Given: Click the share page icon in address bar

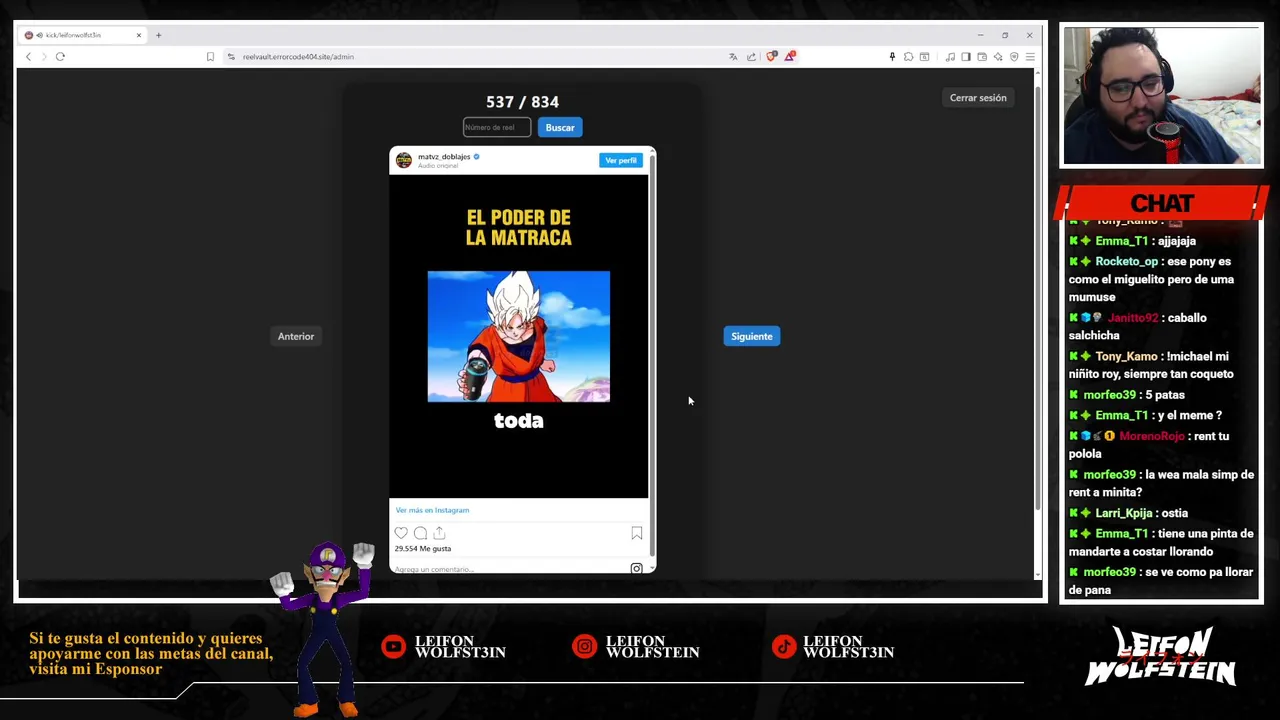Looking at the screenshot, I should (751, 57).
